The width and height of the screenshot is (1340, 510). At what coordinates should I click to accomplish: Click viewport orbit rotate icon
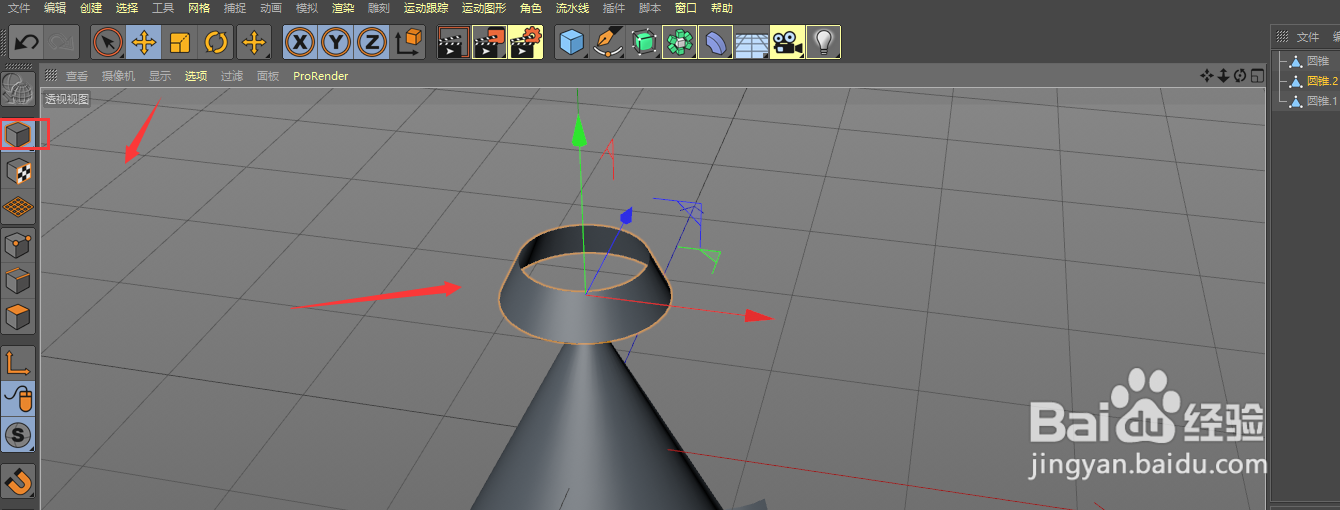[1240, 75]
